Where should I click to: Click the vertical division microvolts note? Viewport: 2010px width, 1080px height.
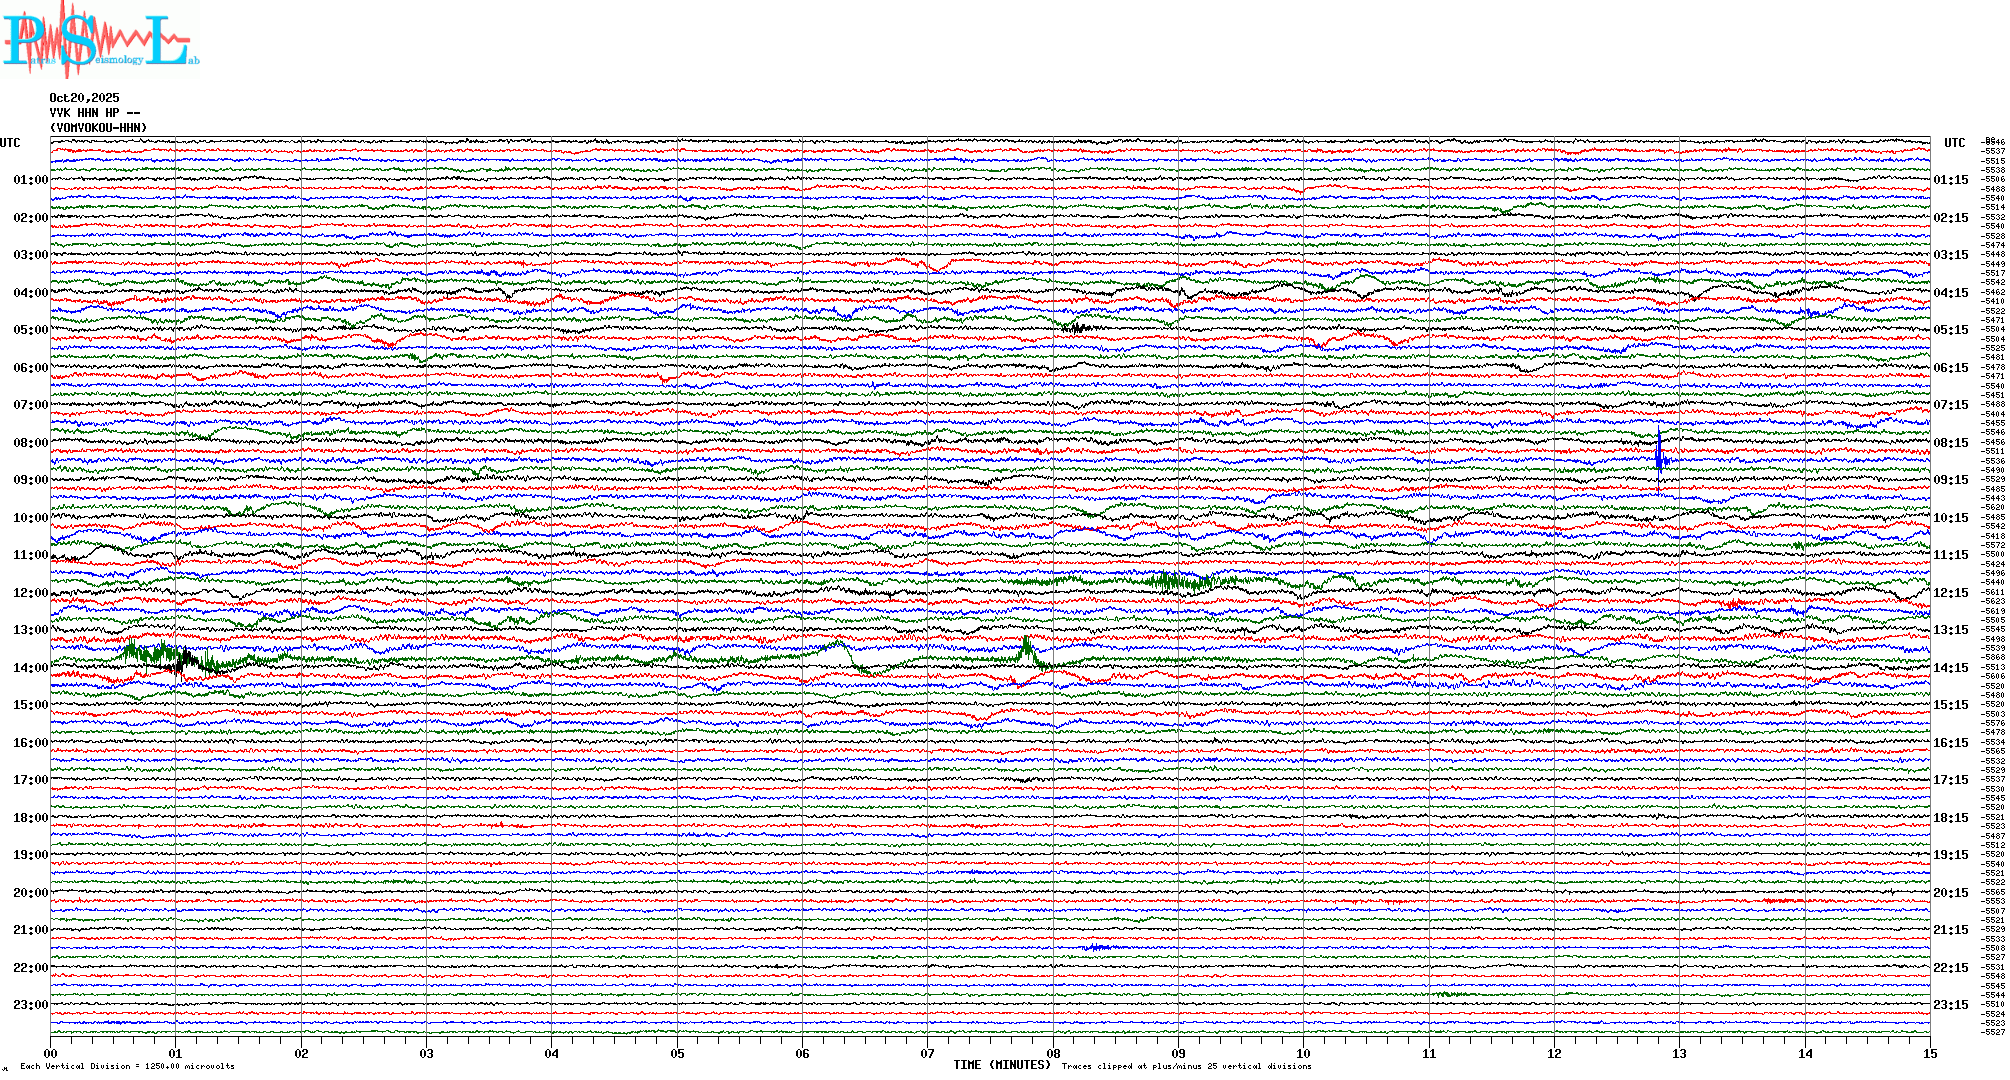(x=127, y=1066)
